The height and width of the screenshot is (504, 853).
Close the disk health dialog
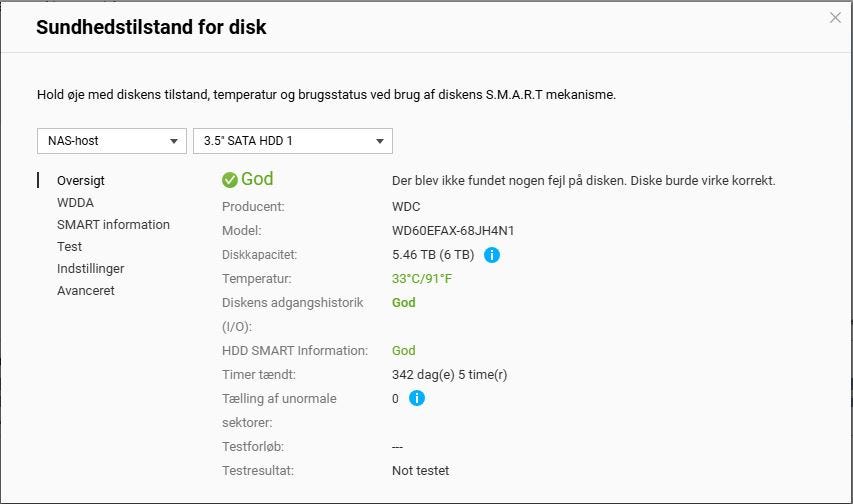[835, 18]
